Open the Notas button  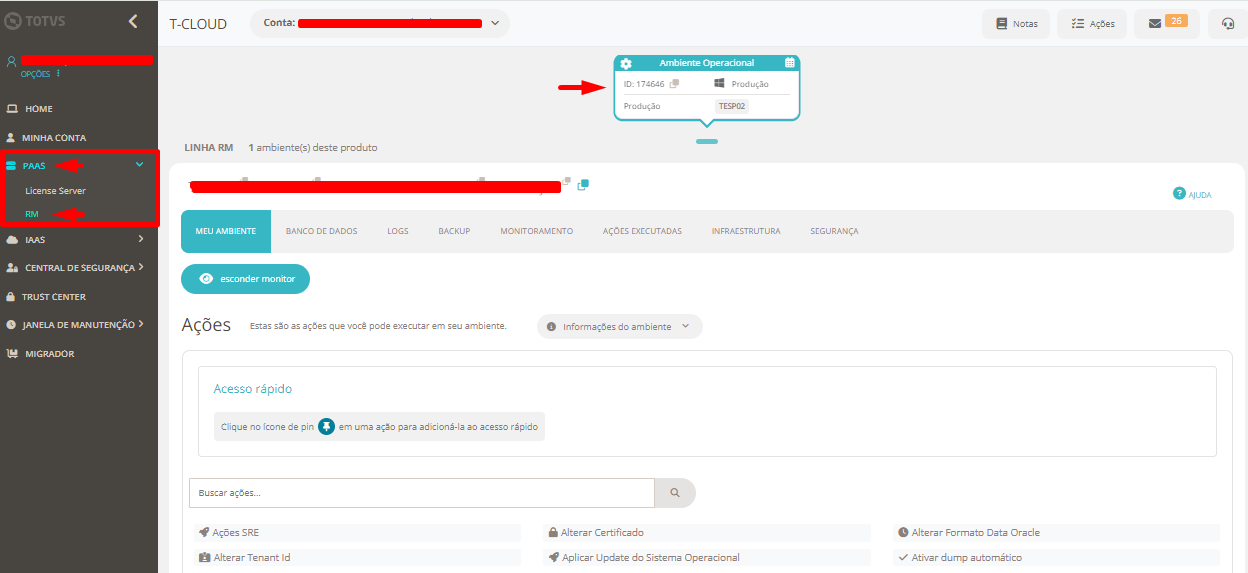point(1016,23)
